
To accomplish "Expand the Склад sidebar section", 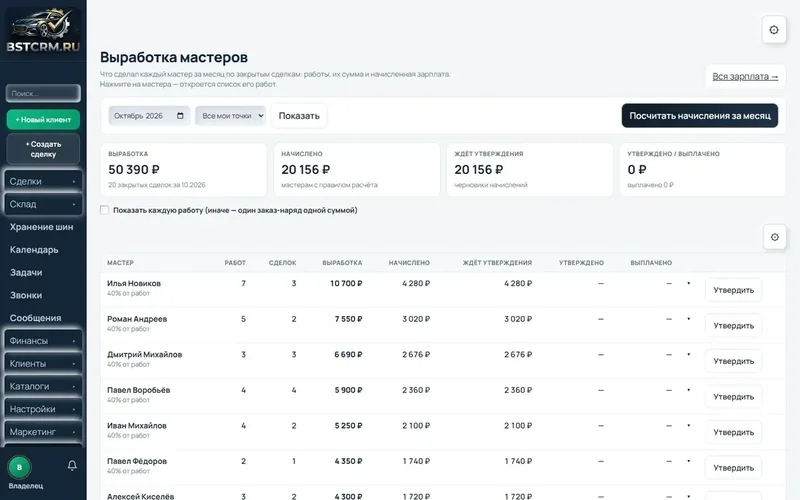I will tap(43, 204).
